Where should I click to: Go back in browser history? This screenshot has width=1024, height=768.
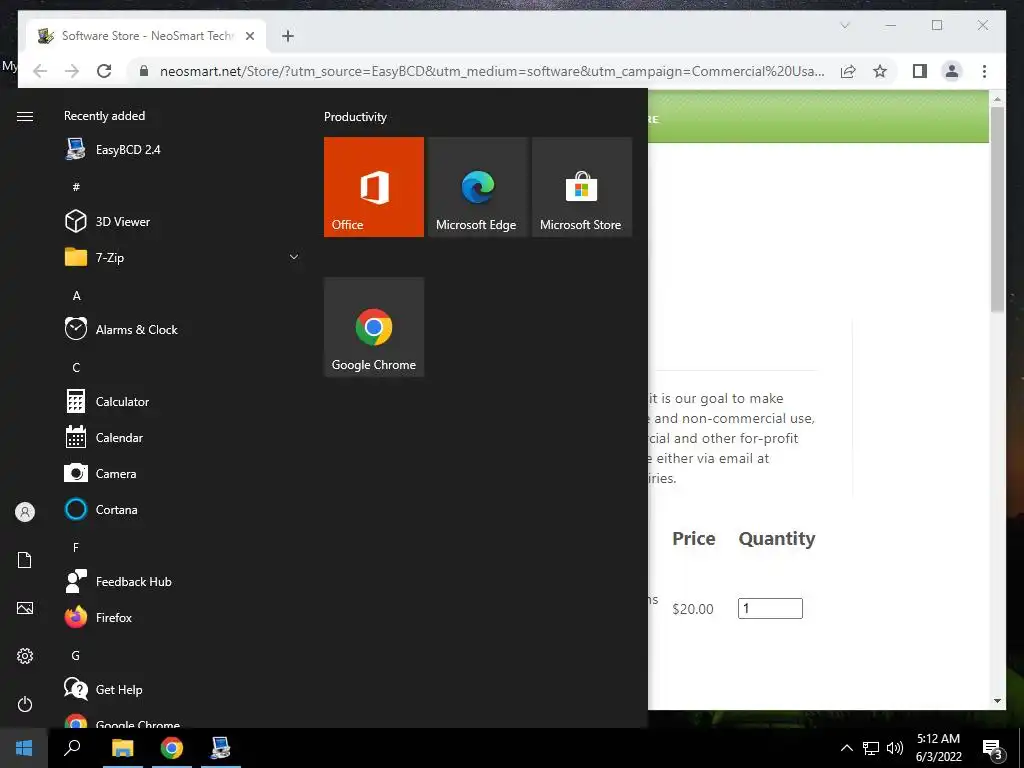tap(40, 71)
